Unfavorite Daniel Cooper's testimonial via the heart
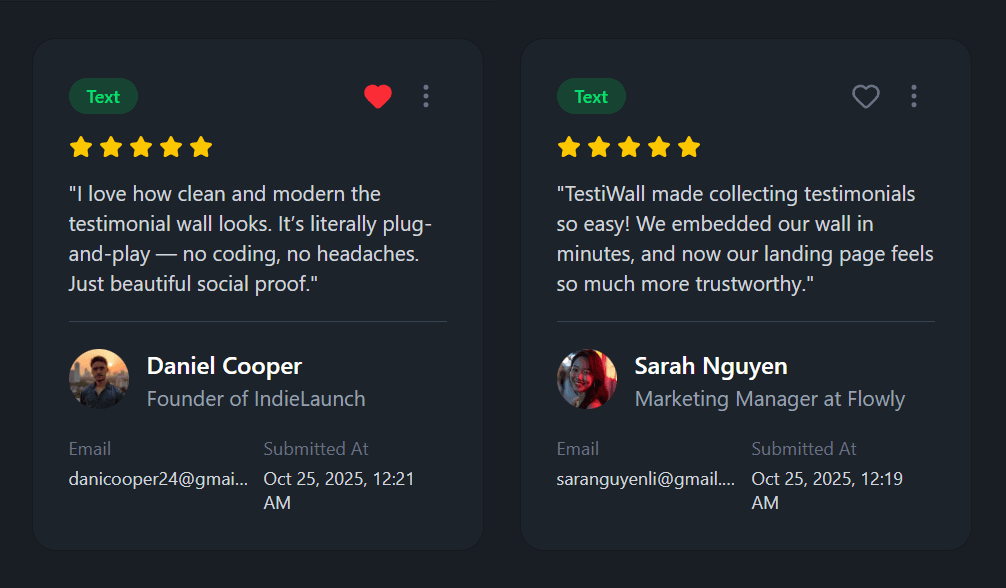 377,96
